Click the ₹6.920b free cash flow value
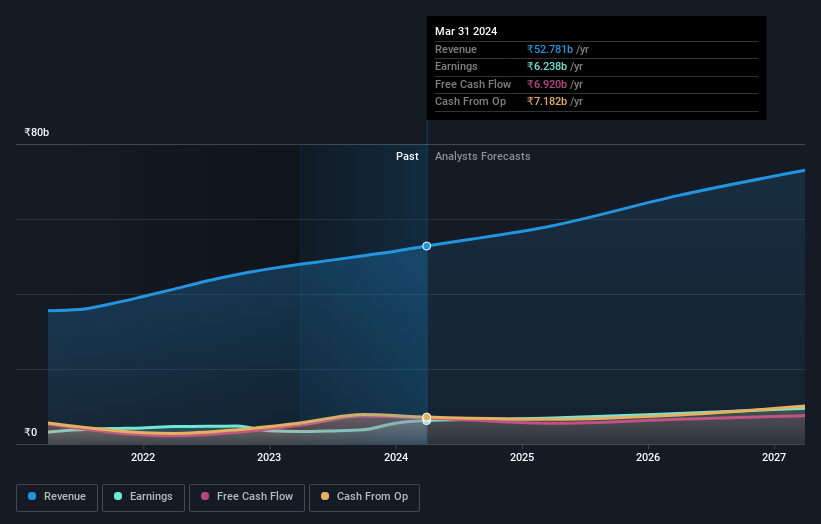The width and height of the screenshot is (821, 524). tap(547, 84)
